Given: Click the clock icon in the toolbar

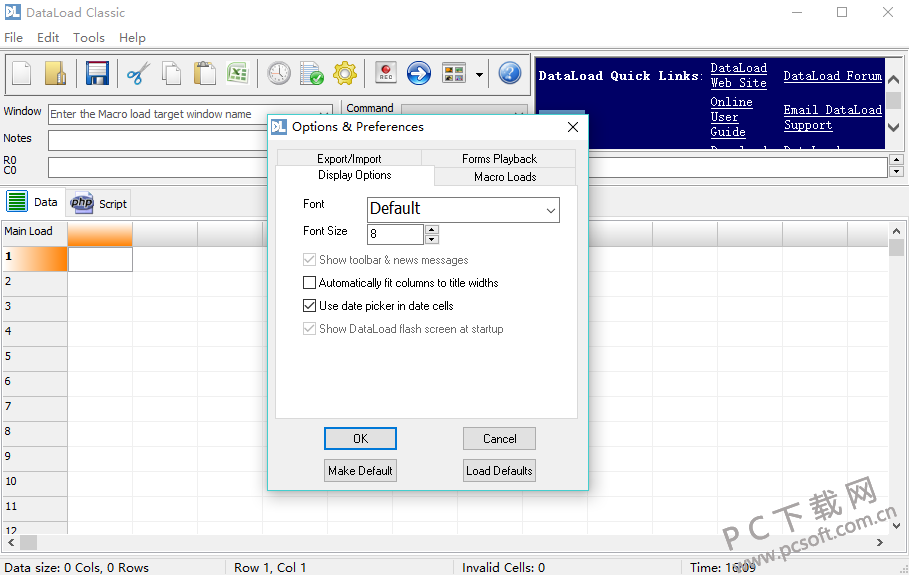Looking at the screenshot, I should tap(279, 73).
